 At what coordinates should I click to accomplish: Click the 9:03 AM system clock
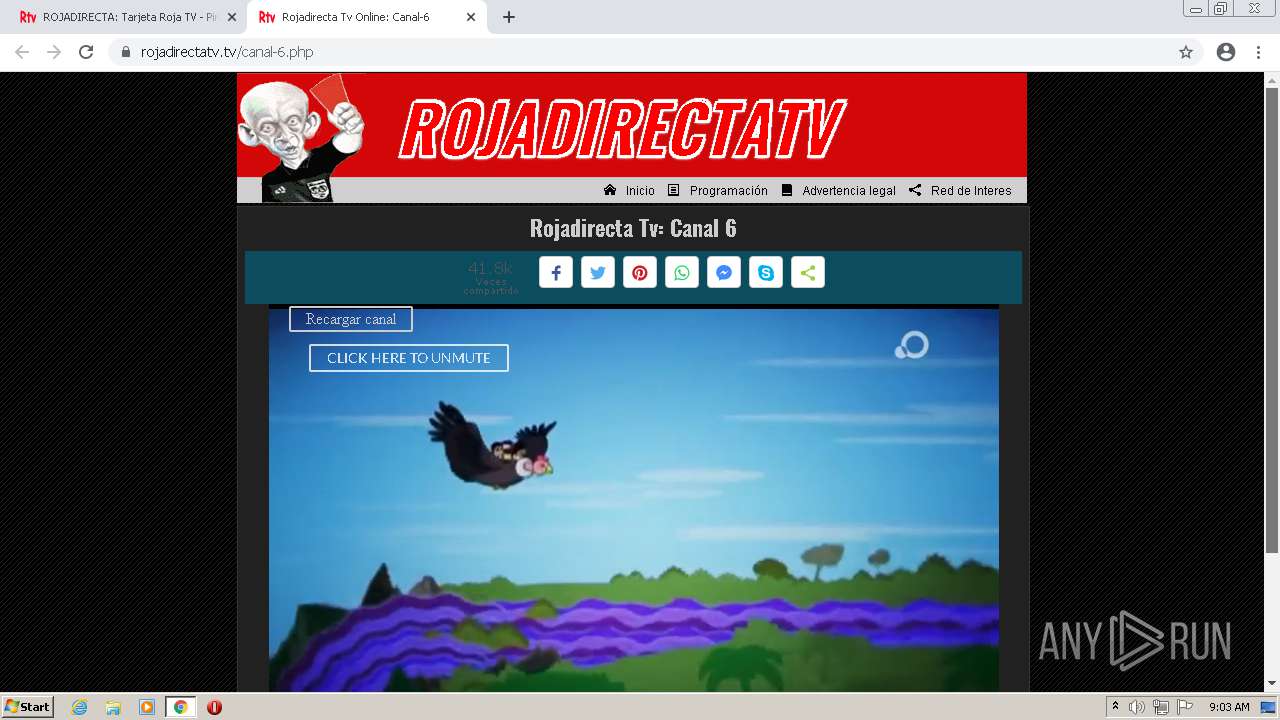(x=1229, y=707)
